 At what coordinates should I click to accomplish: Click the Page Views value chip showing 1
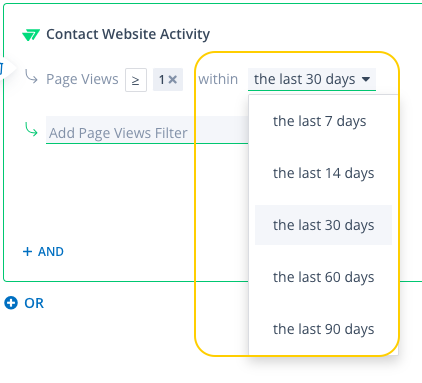[168, 79]
